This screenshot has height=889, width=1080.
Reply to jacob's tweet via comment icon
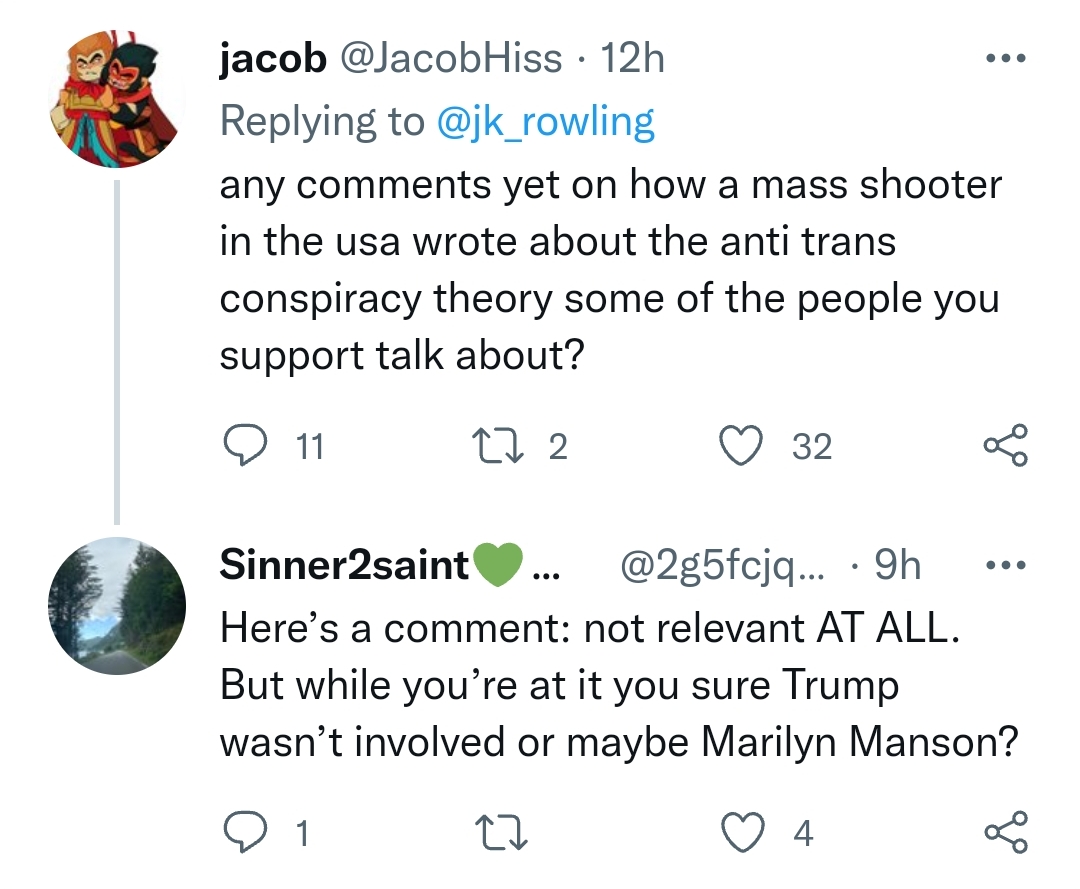(x=246, y=446)
